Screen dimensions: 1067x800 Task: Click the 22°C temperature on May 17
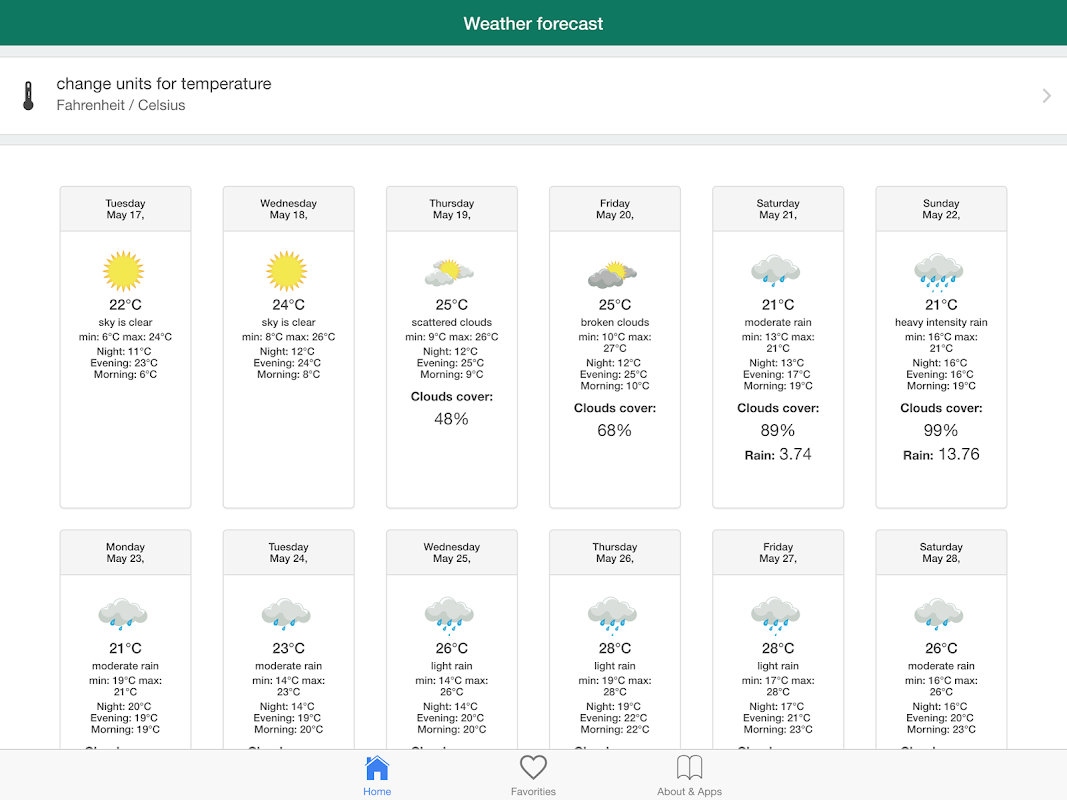click(125, 305)
